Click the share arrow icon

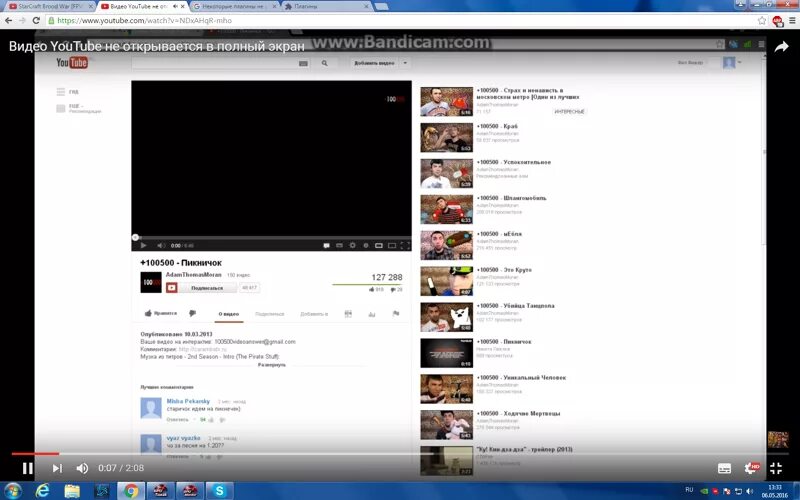click(781, 47)
